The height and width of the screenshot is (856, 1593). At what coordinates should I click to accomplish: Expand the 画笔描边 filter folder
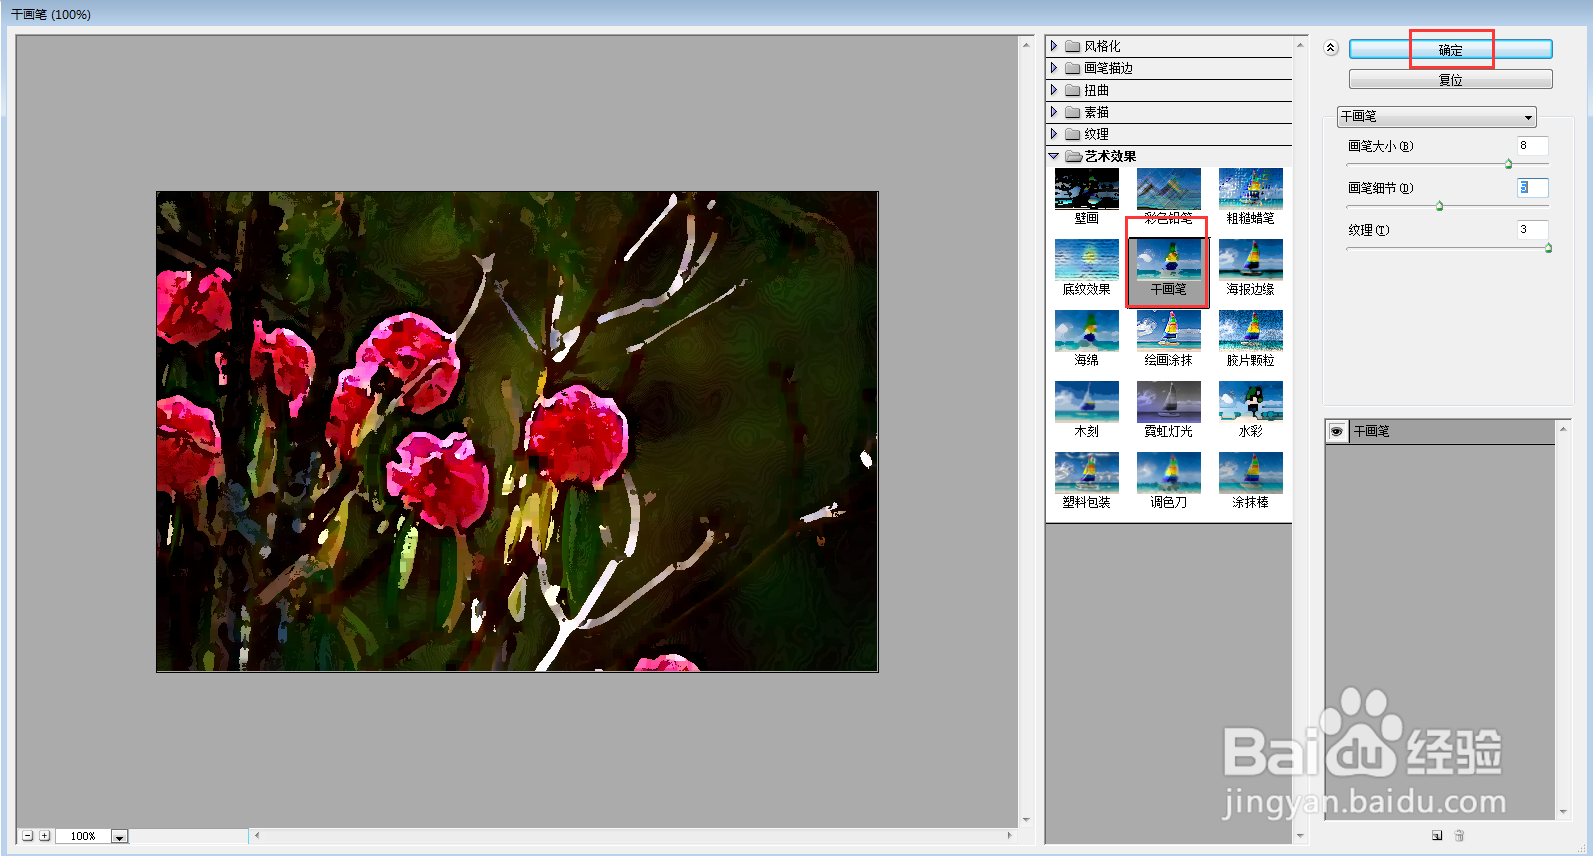[1054, 68]
